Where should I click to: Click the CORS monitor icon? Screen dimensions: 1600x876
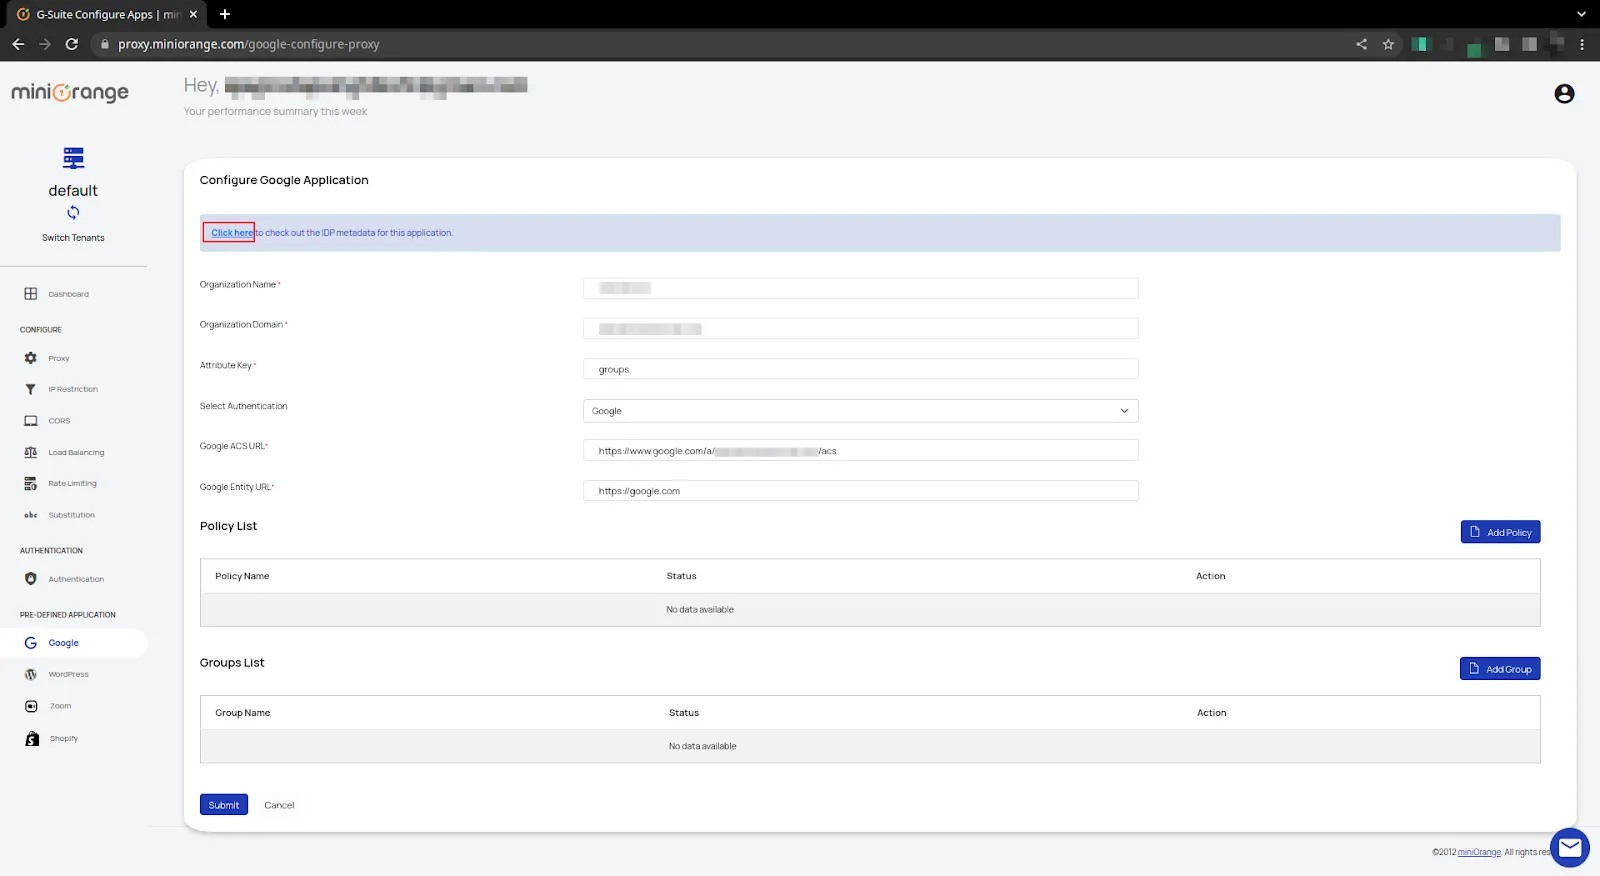pos(31,421)
